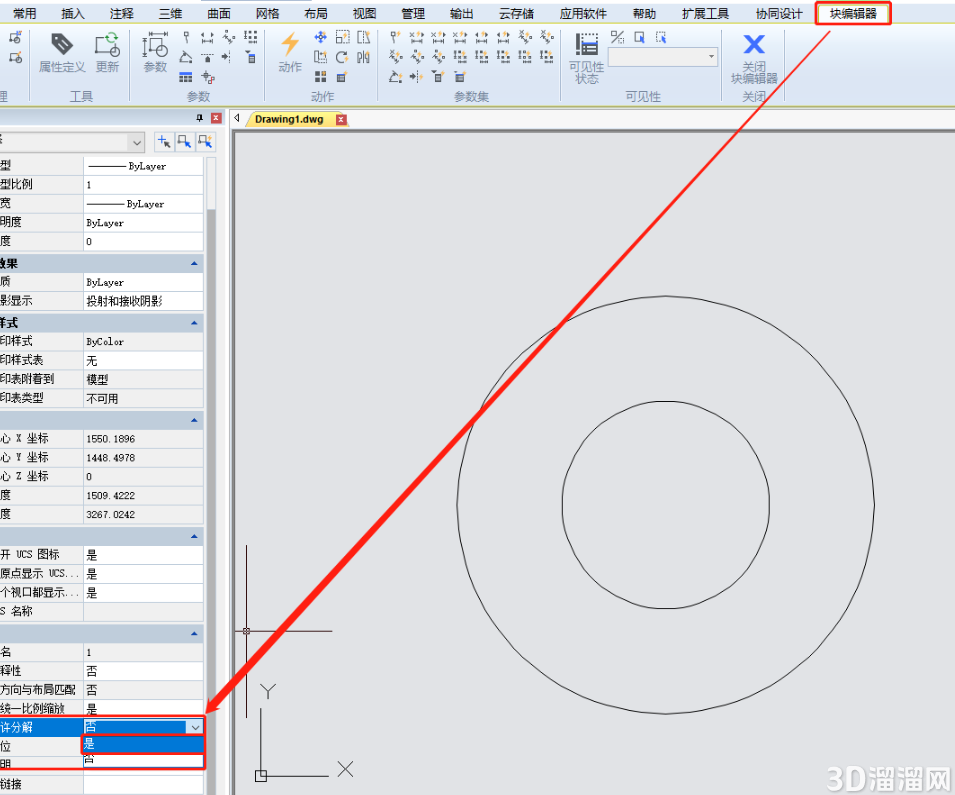Click the document tabs scroll-left arrow
Image resolution: width=955 pixels, height=795 pixels.
(x=237, y=119)
